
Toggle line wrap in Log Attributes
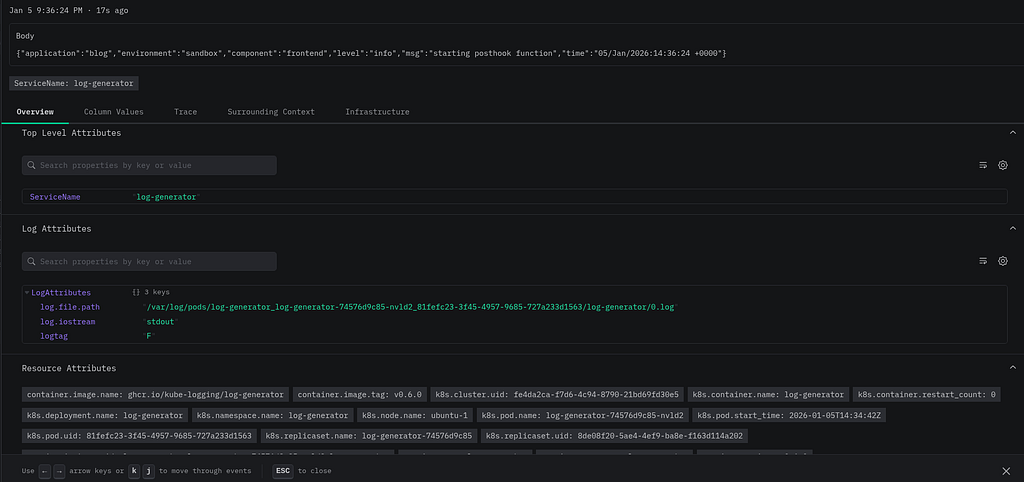point(983,261)
